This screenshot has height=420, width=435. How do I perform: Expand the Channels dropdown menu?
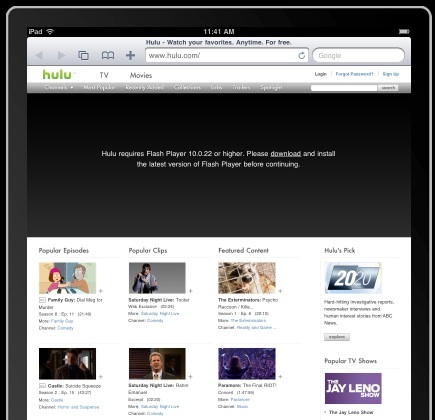59,87
